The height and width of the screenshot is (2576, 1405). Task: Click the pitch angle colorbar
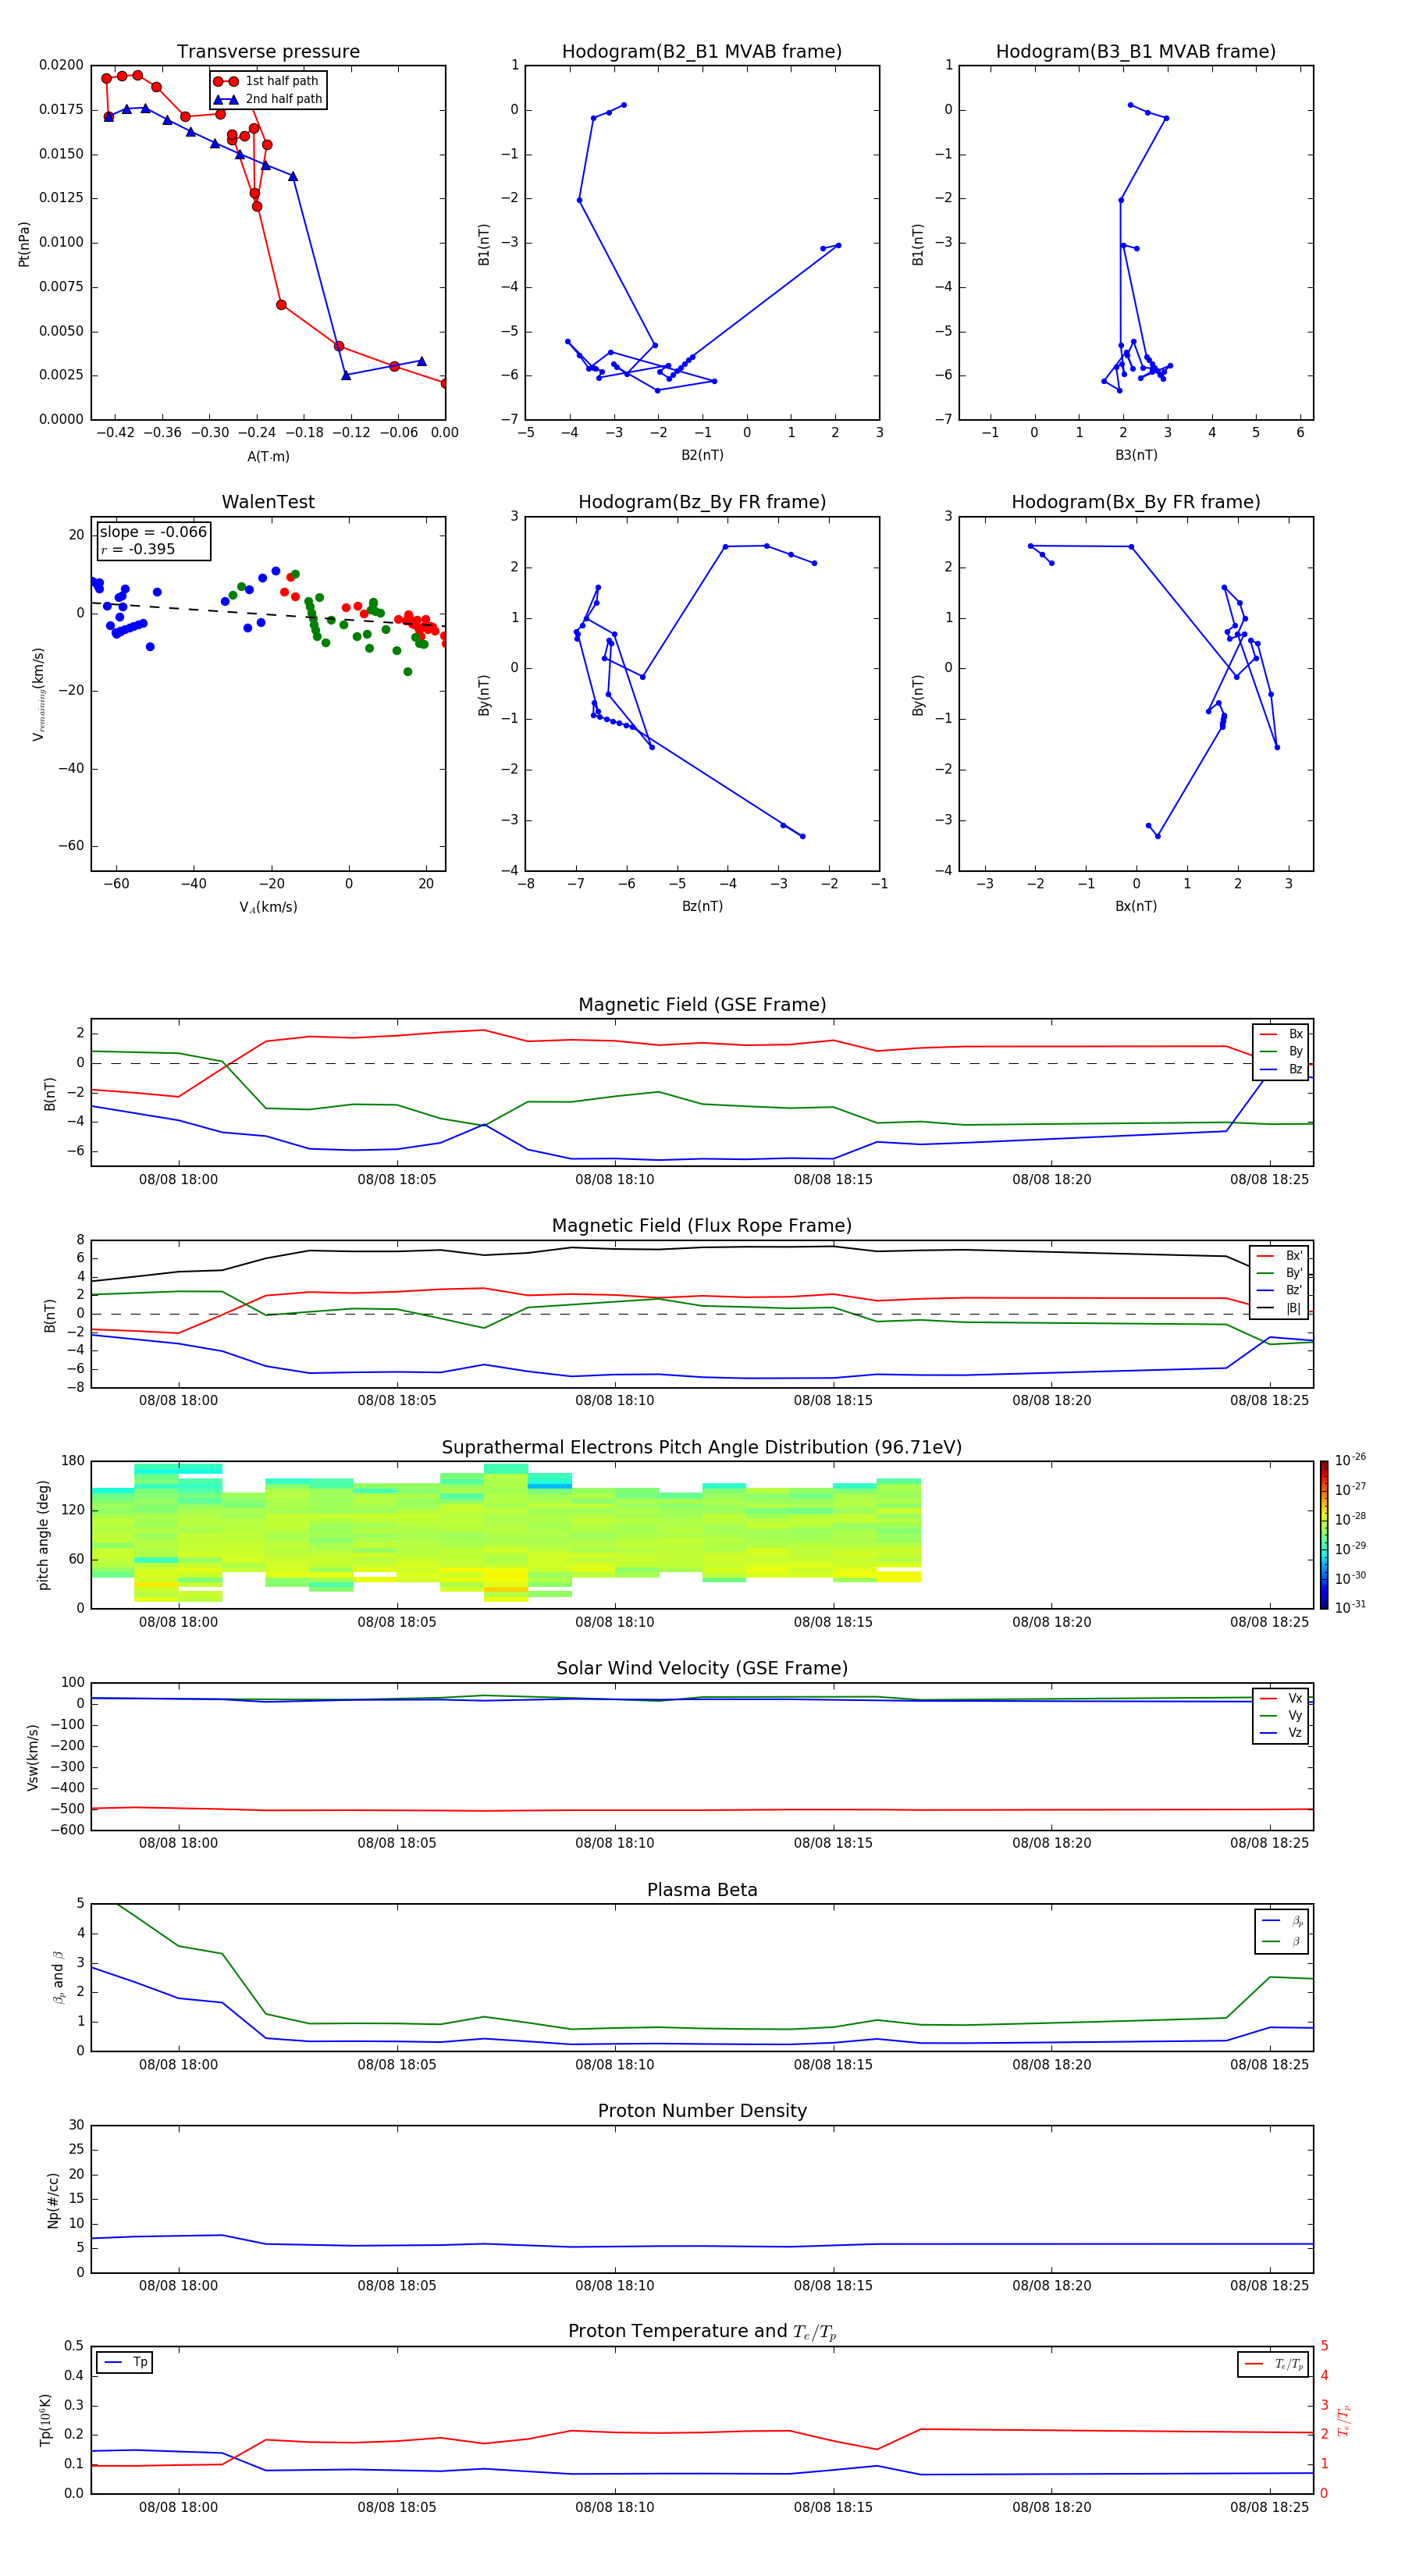point(1324,1535)
